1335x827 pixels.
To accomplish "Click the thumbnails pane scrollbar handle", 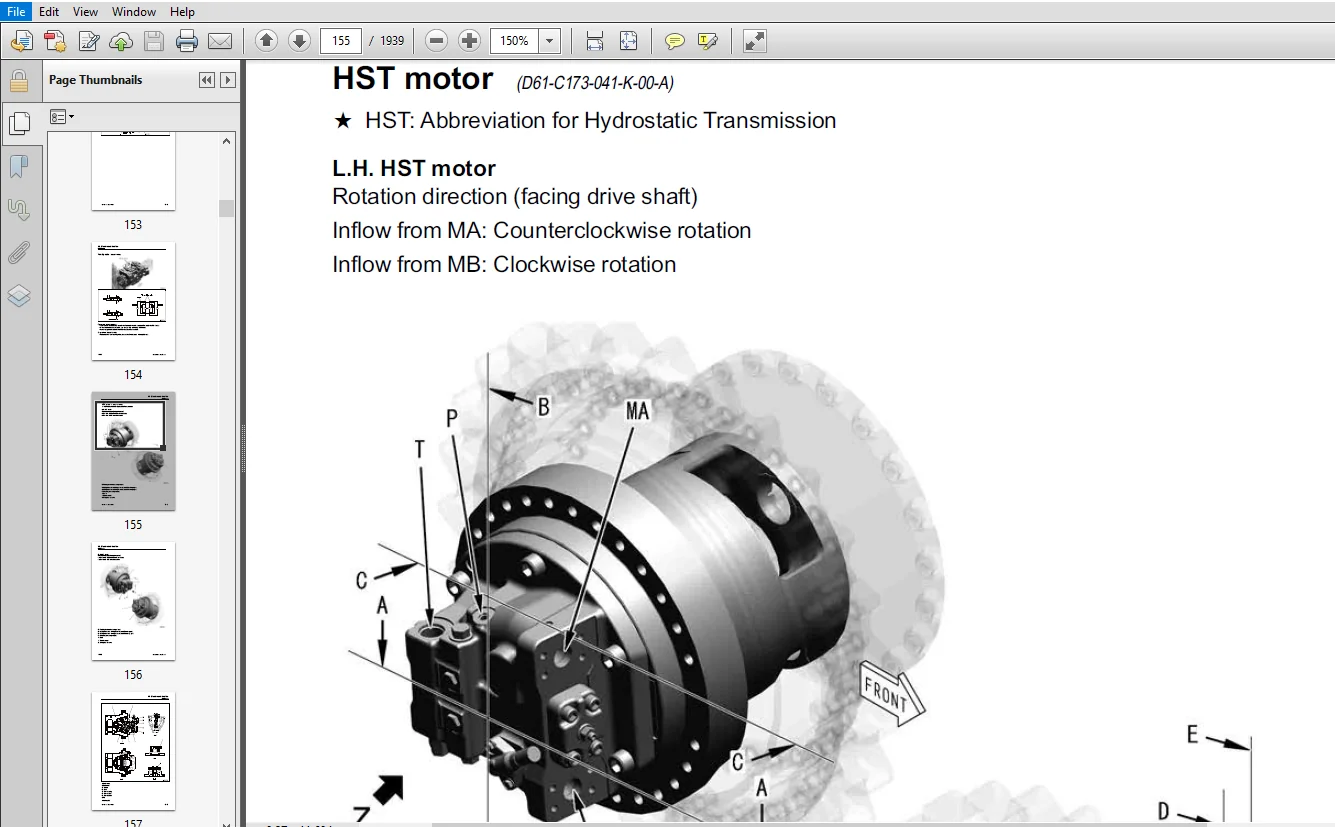I will [x=227, y=208].
